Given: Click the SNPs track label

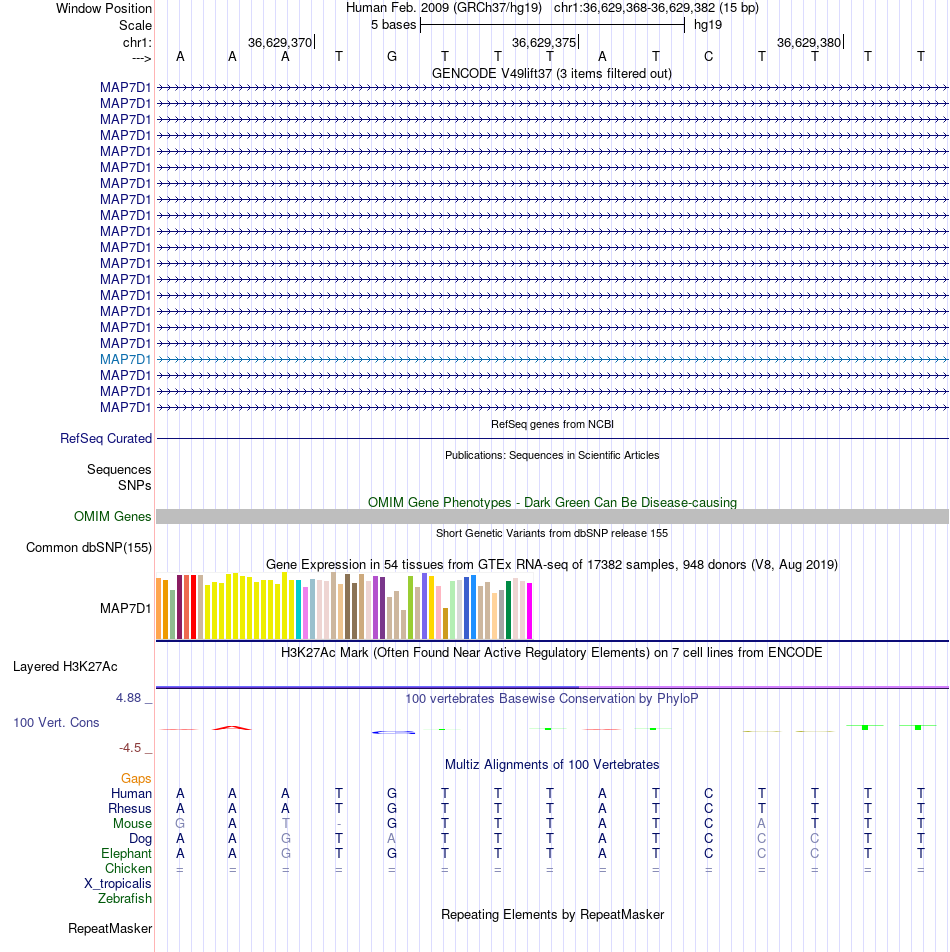Looking at the screenshot, I should pos(135,485).
